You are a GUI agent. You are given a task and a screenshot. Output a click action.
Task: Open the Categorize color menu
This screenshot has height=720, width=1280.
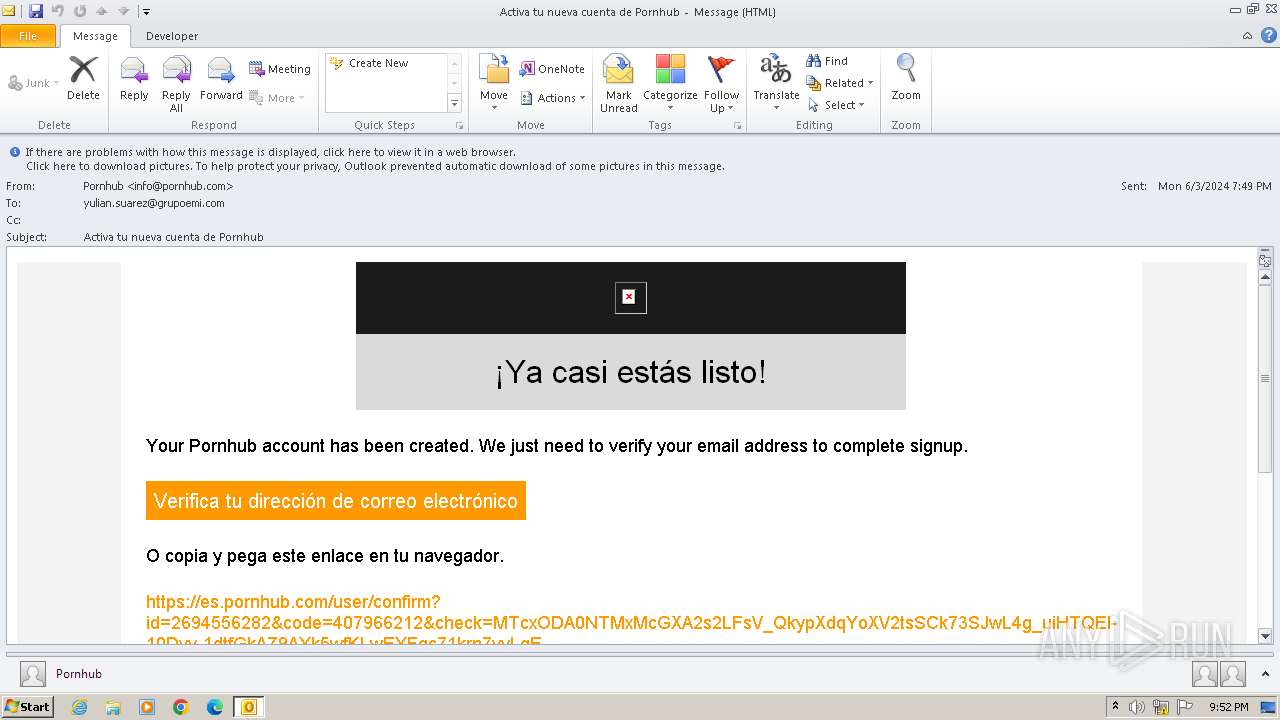click(x=670, y=82)
